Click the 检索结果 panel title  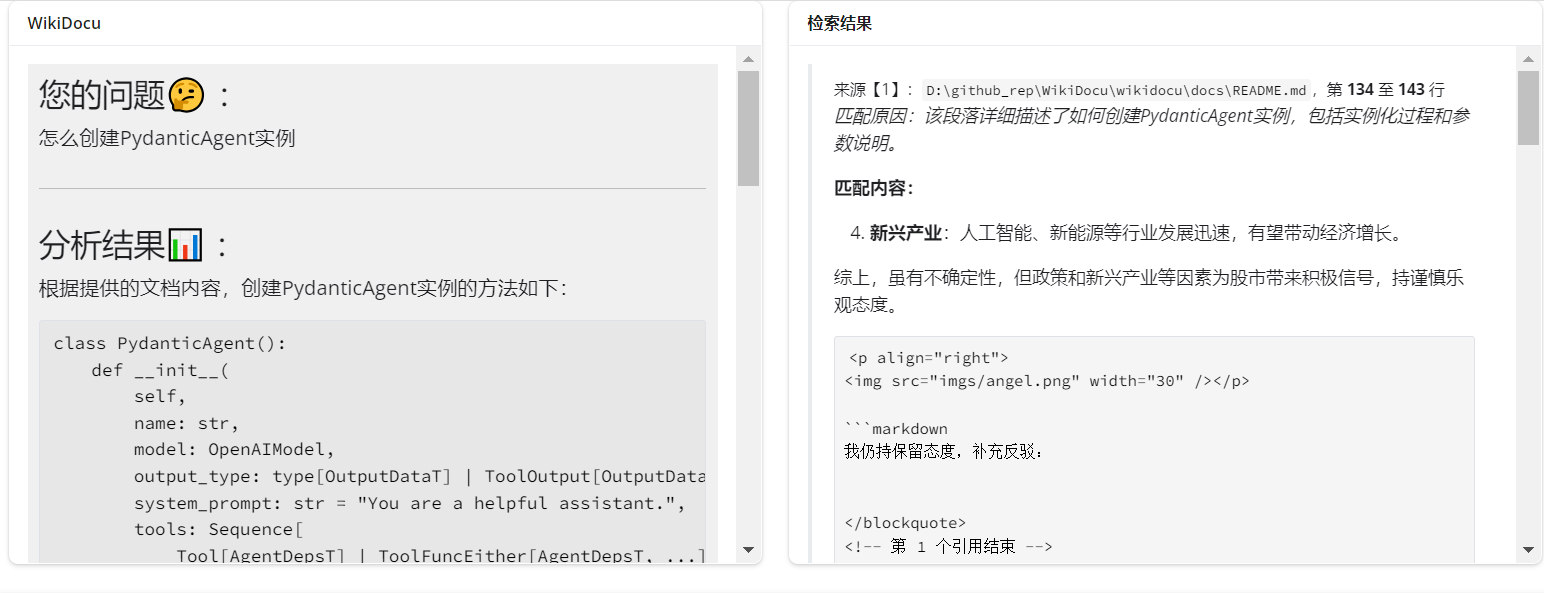tap(839, 23)
